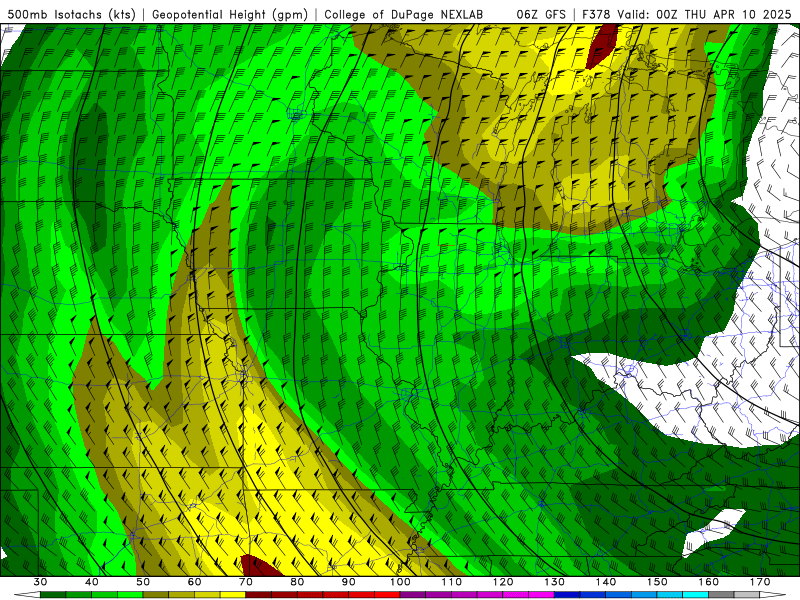Click the '100' label on the color scale
Screen dimensions: 800x600
click(400, 582)
